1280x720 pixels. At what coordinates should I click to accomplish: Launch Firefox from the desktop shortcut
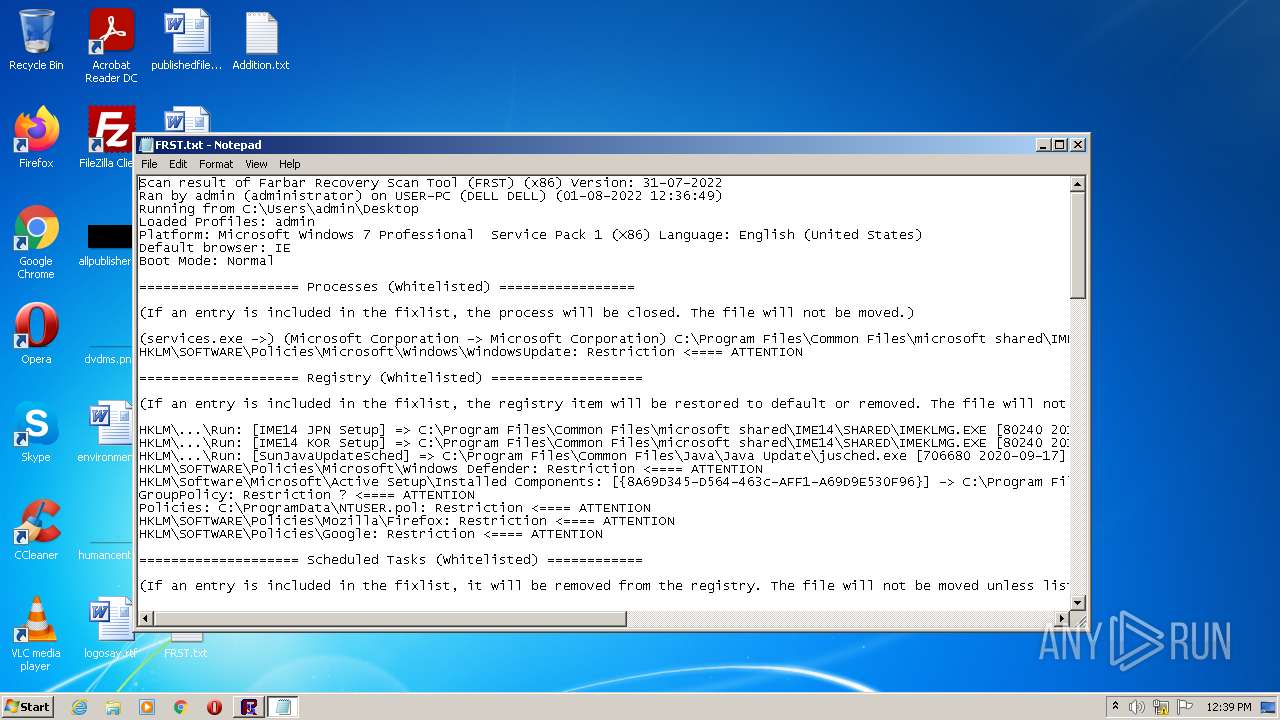[36, 138]
